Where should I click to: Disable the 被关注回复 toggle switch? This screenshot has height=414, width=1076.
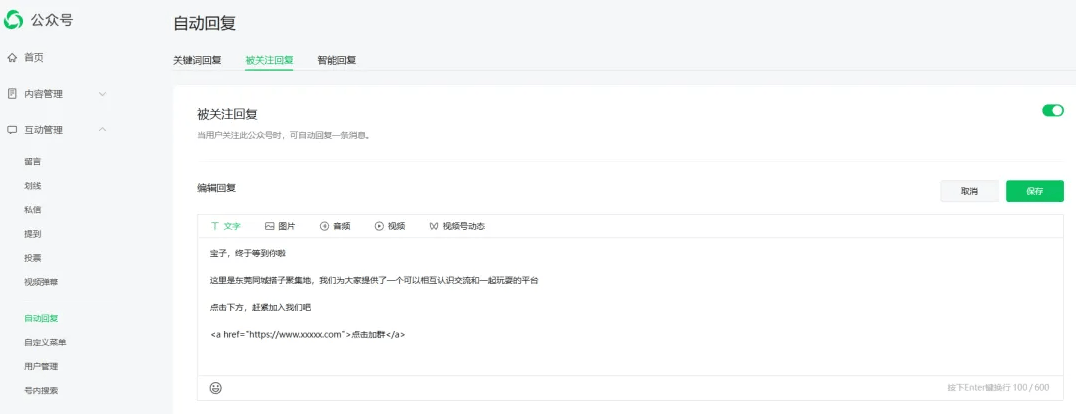point(1052,111)
